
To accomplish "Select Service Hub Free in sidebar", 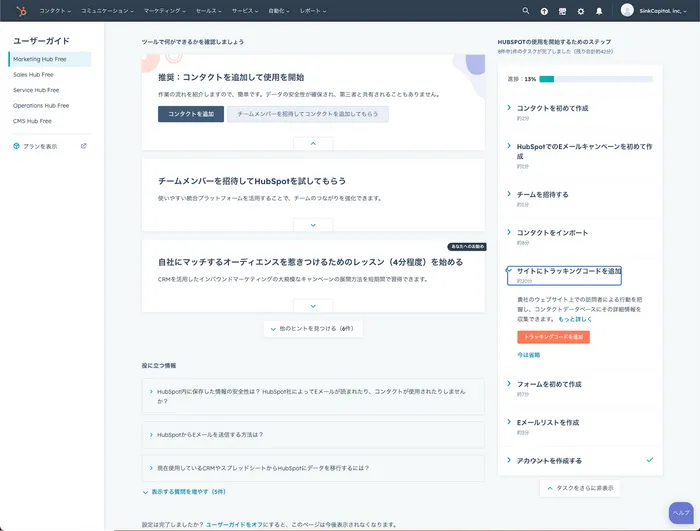I will tap(36, 90).
